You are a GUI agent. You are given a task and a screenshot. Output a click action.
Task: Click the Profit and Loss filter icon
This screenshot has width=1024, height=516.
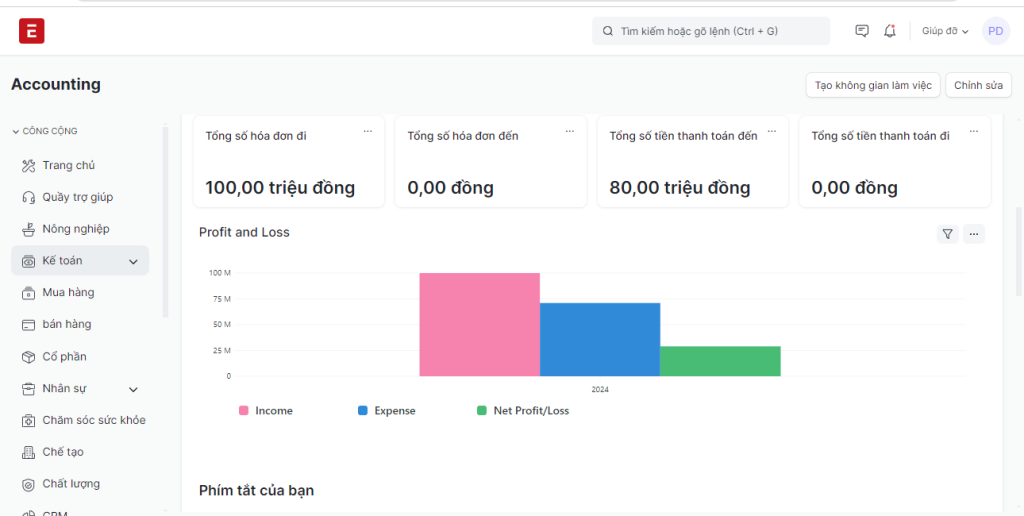[x=947, y=234]
